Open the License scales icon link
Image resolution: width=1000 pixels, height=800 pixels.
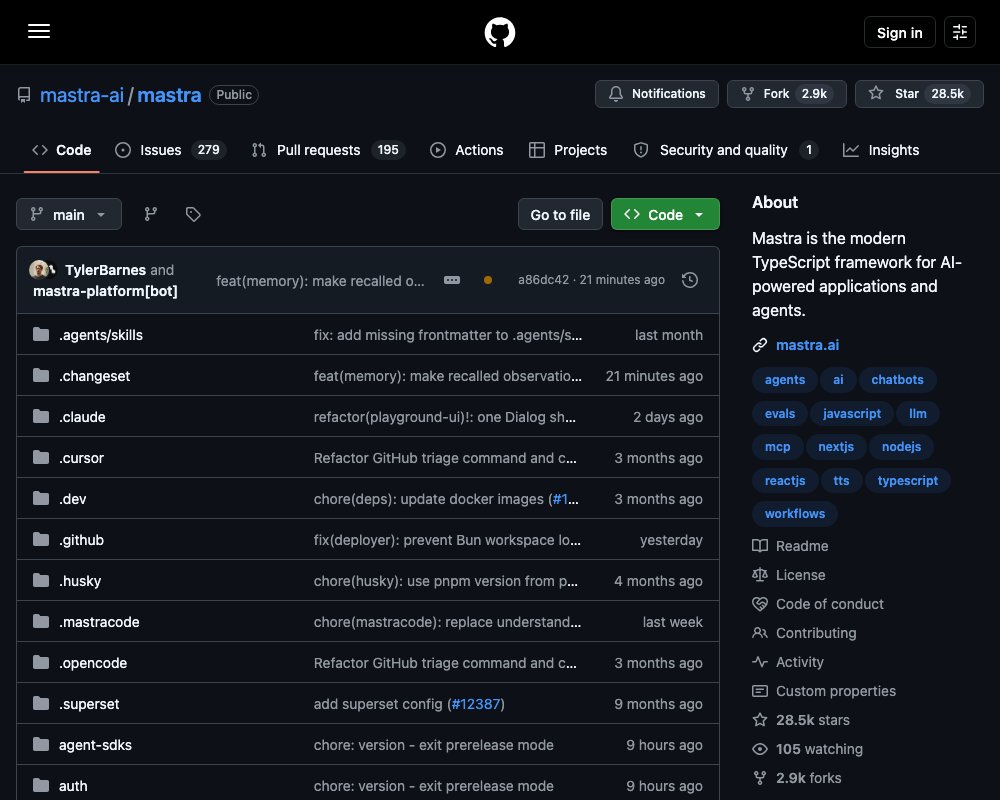(789, 575)
